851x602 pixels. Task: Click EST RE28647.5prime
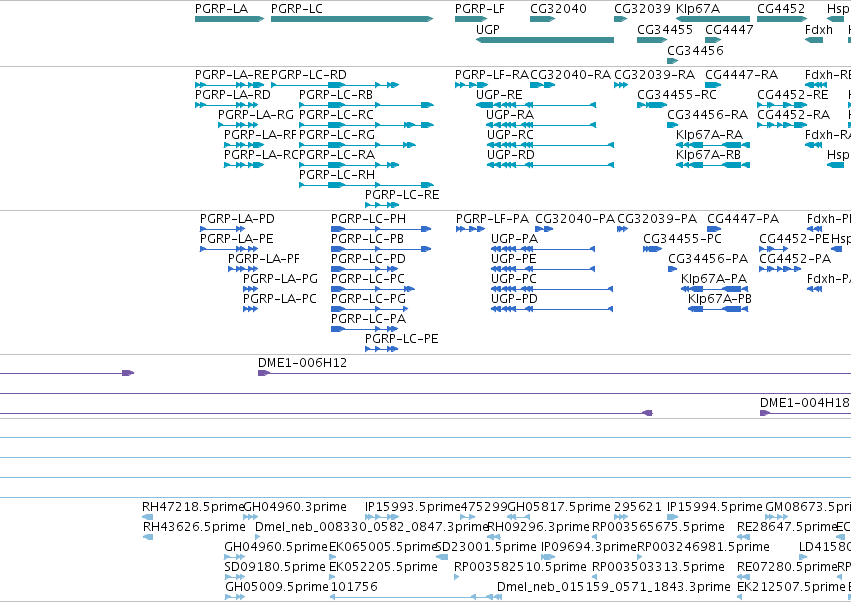743,537
